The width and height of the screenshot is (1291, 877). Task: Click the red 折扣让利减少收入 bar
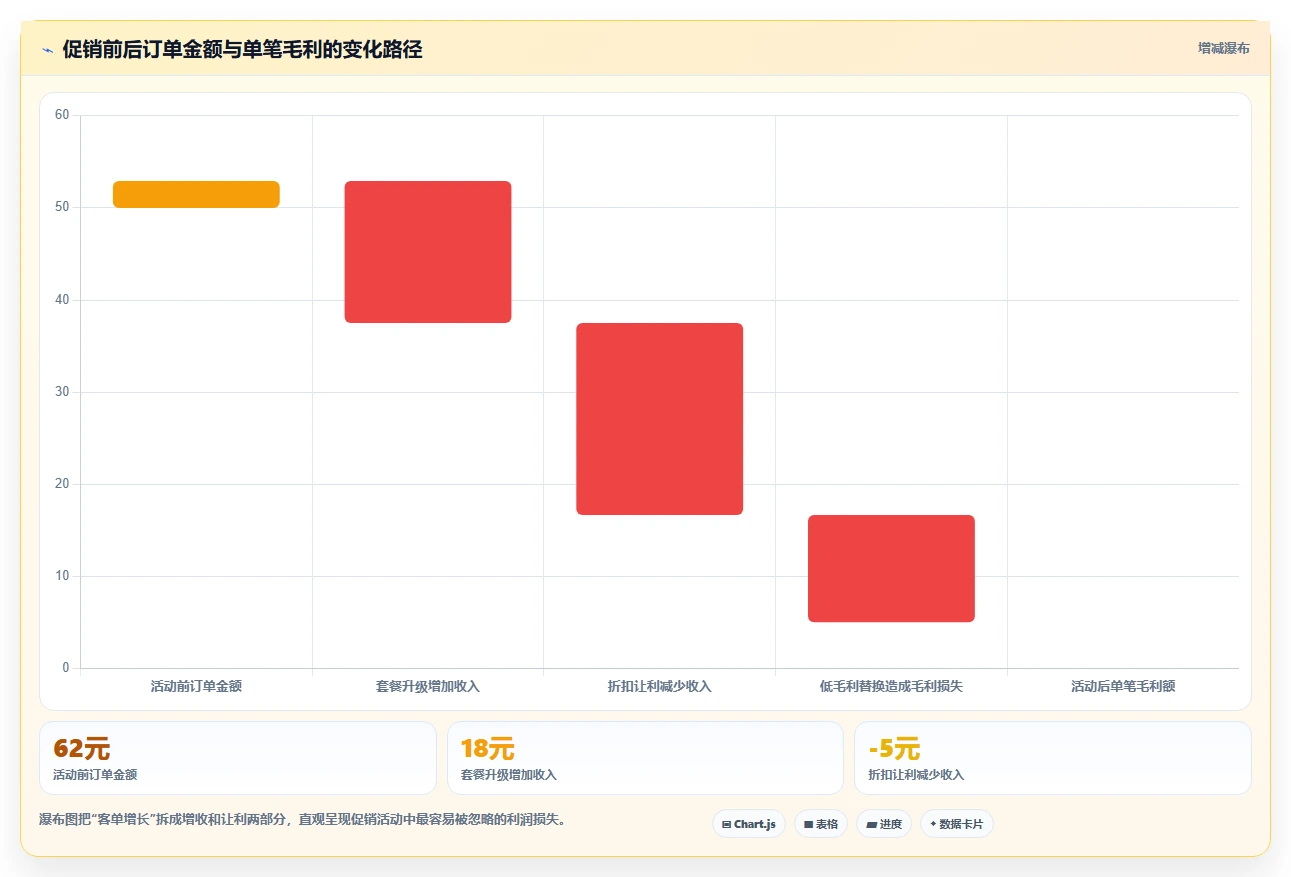(660, 419)
